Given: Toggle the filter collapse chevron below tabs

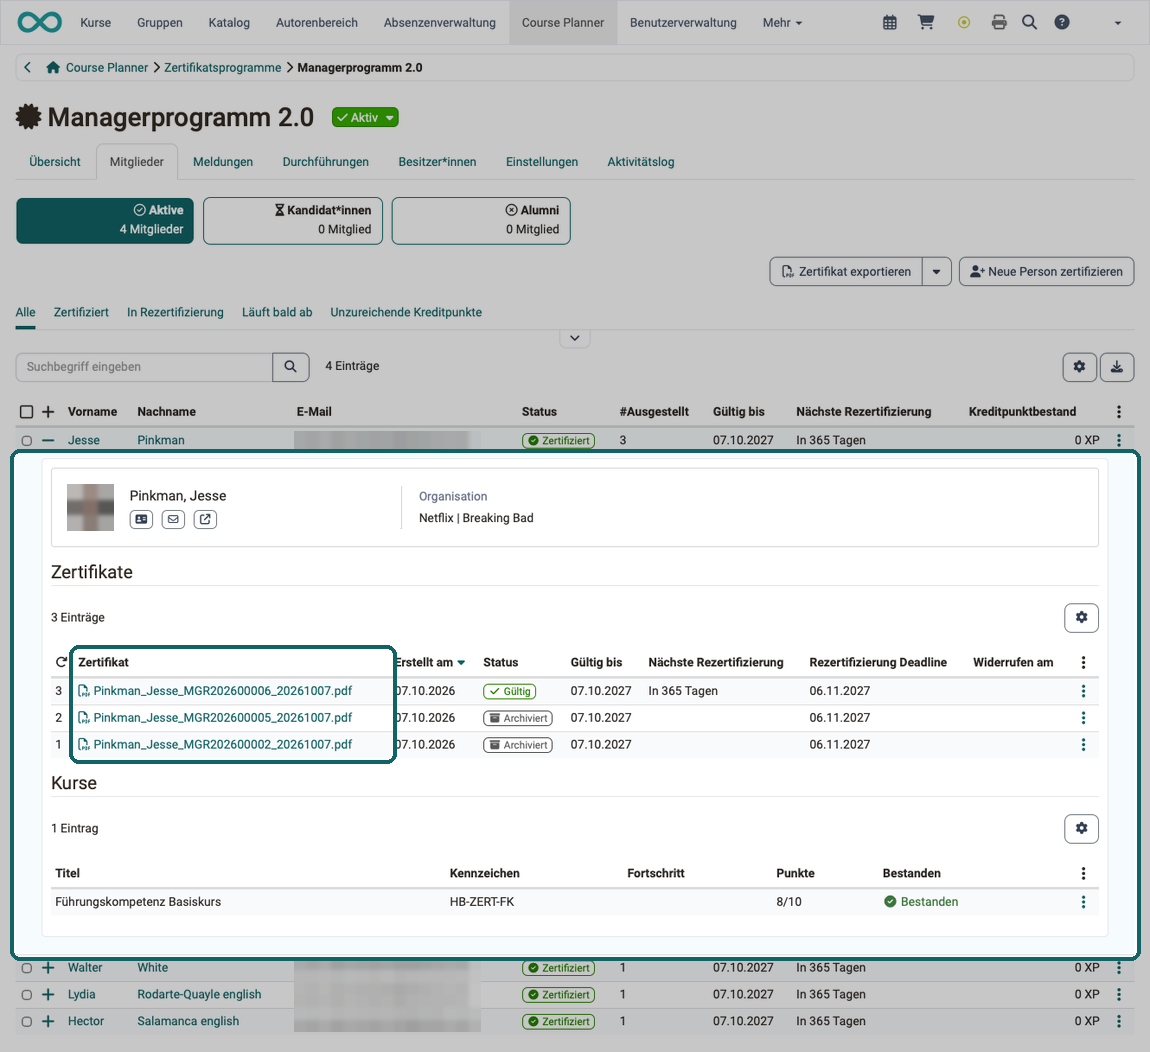Looking at the screenshot, I should tap(575, 338).
